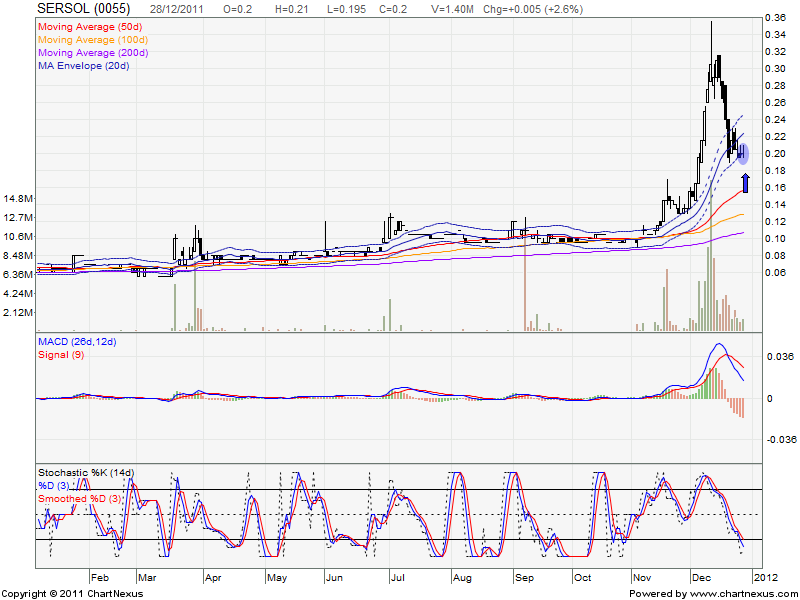Click the MA Envelope (20d) legend
The height and width of the screenshot is (600, 800).
pyautogui.click(x=86, y=66)
